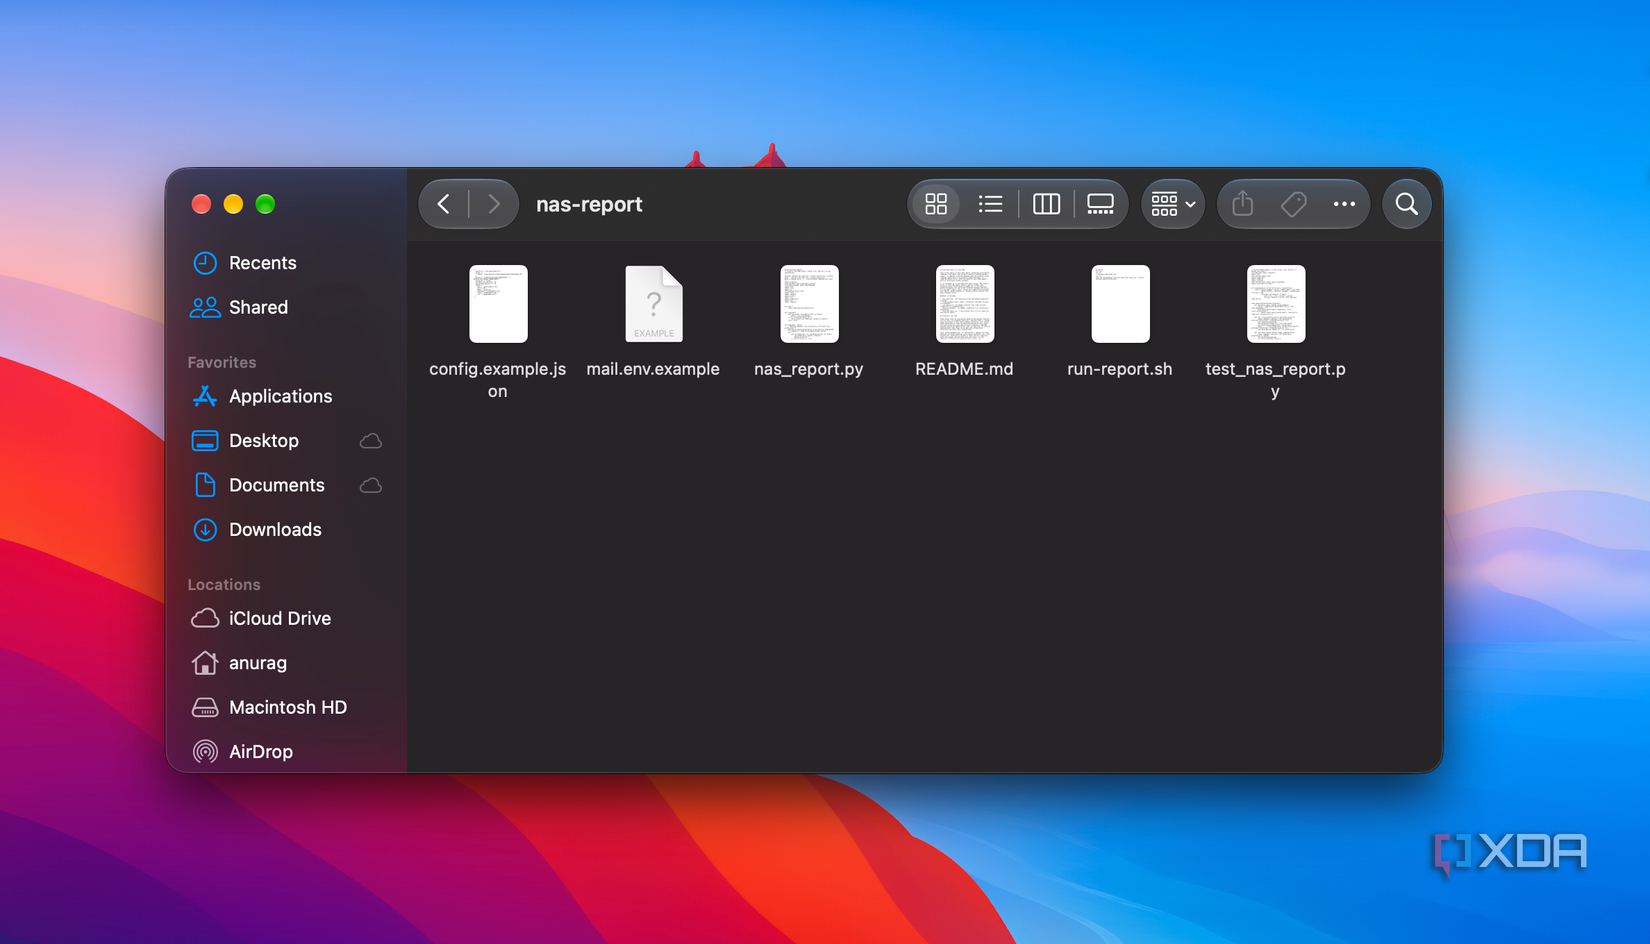This screenshot has width=1650, height=944.
Task: Open Macintosh HD in the sidebar
Action: tap(288, 707)
